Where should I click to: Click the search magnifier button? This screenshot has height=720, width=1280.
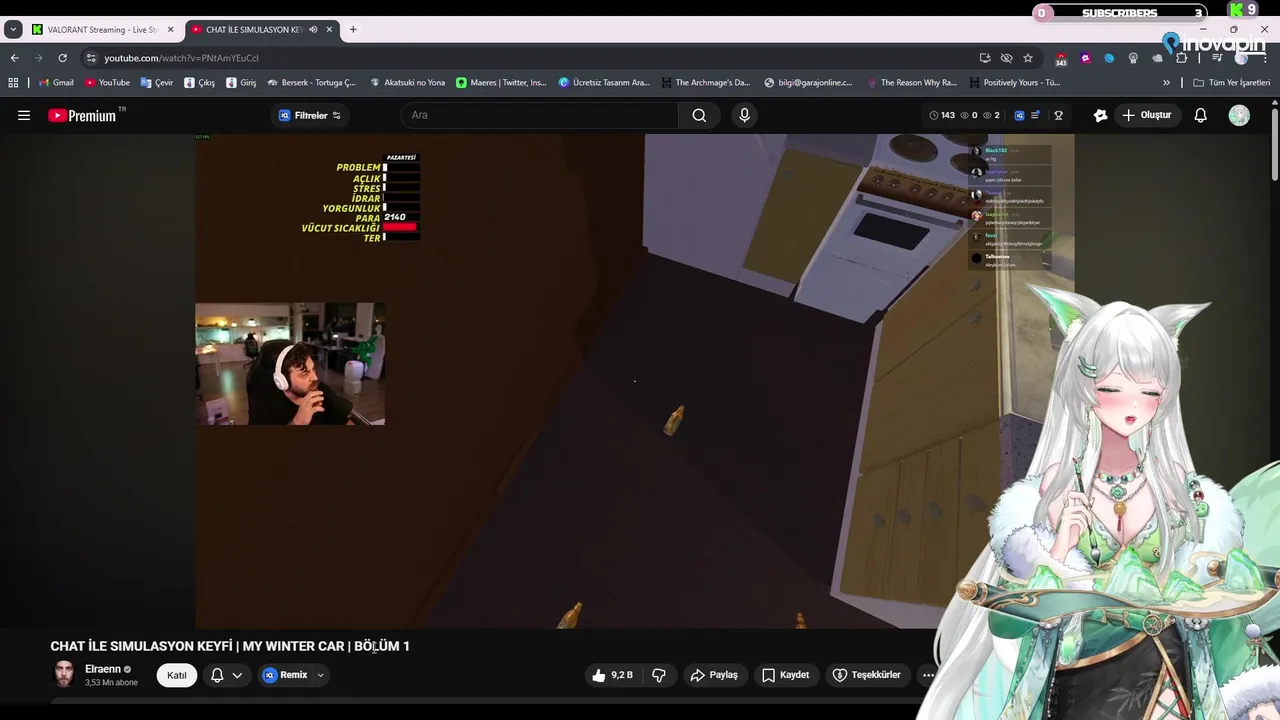tap(699, 115)
